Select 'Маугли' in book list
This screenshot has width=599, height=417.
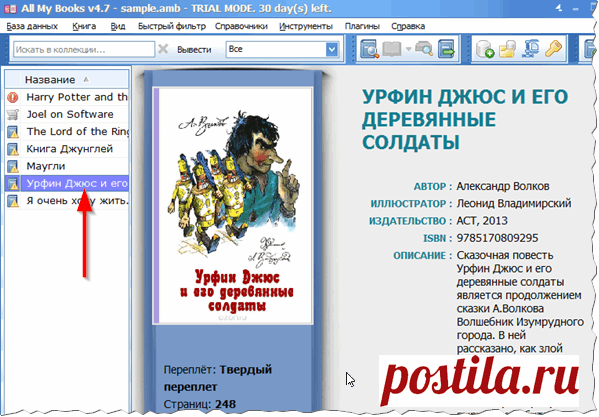(x=67, y=166)
